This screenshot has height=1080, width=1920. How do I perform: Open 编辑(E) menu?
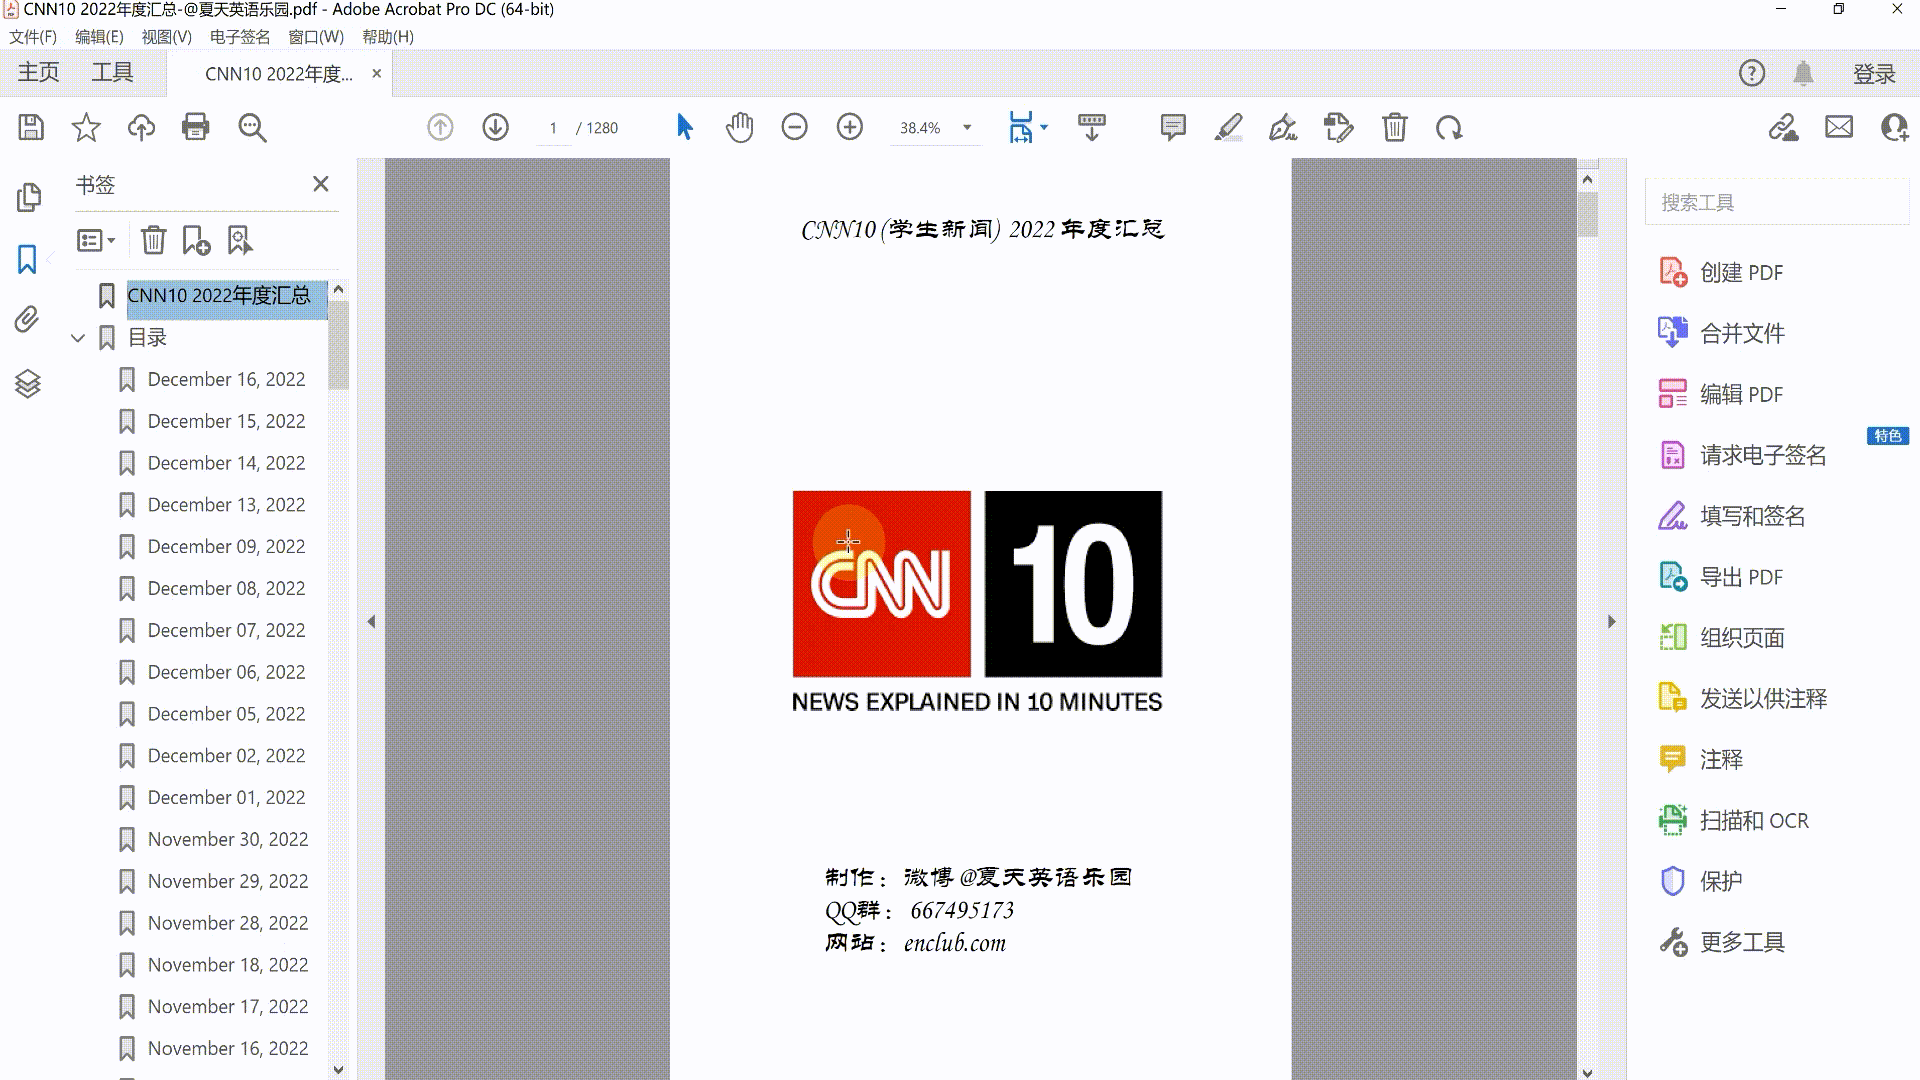point(99,37)
